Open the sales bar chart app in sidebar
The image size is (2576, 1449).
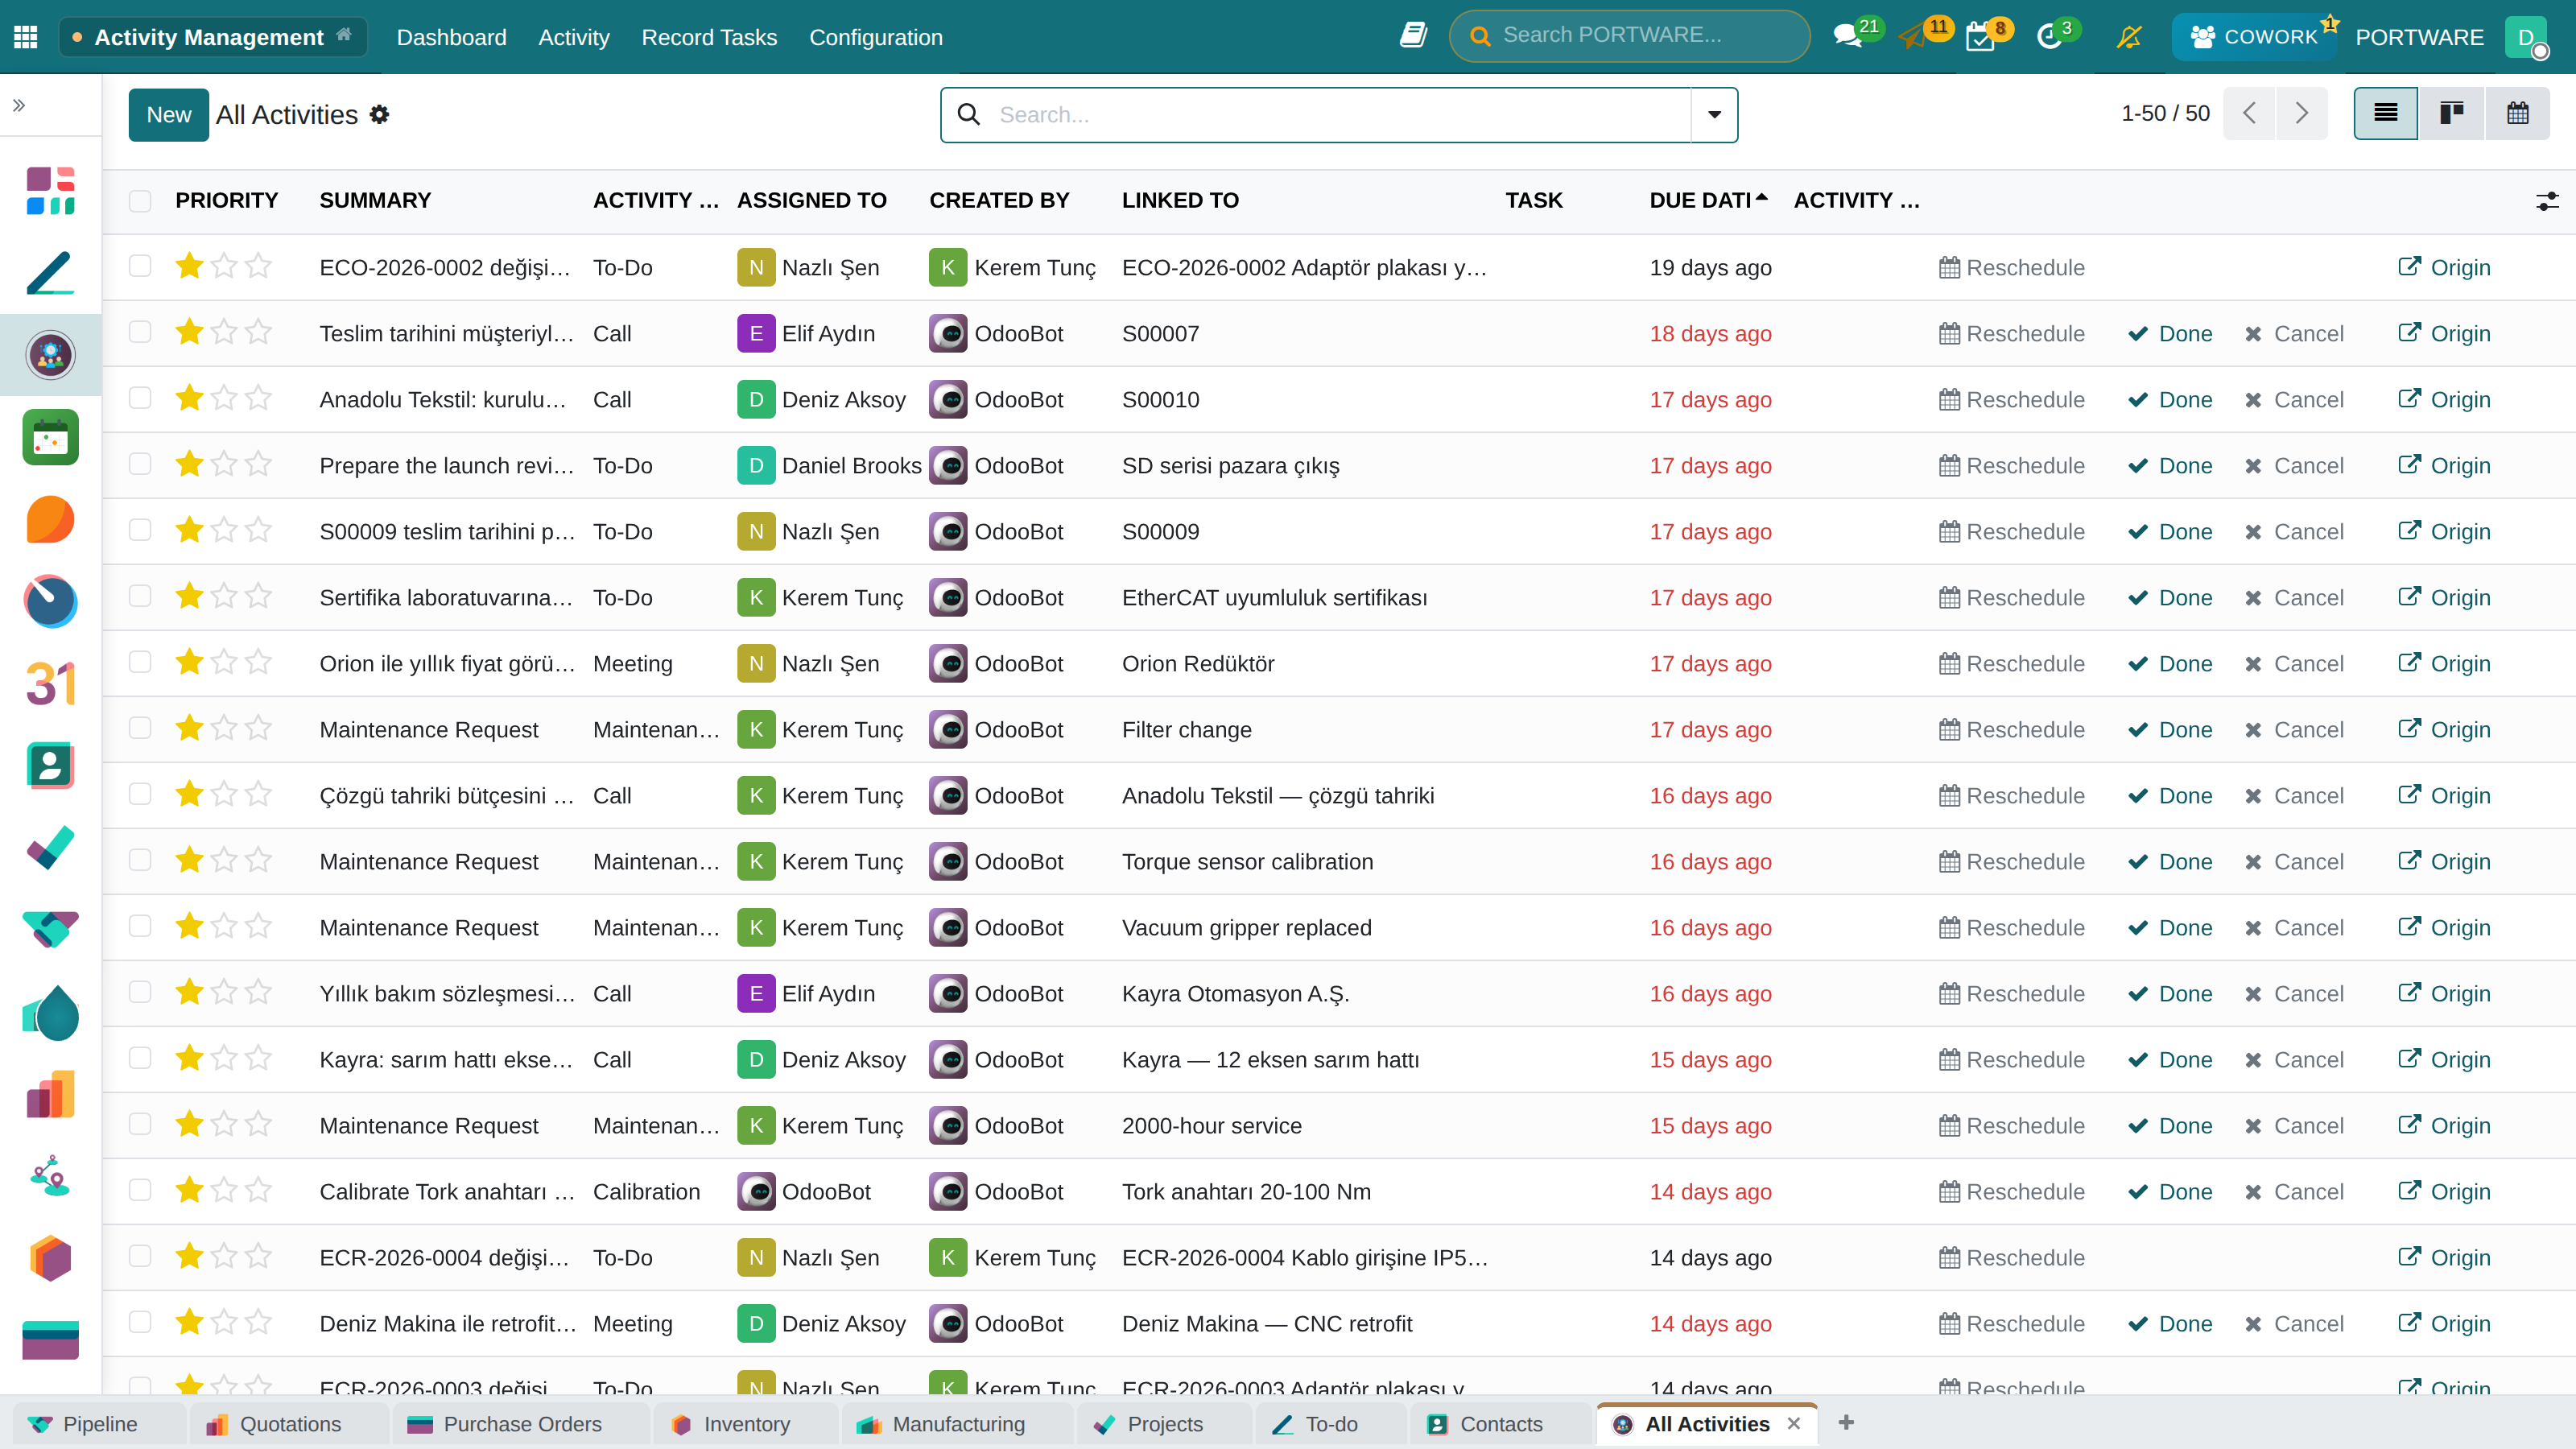[50, 1094]
